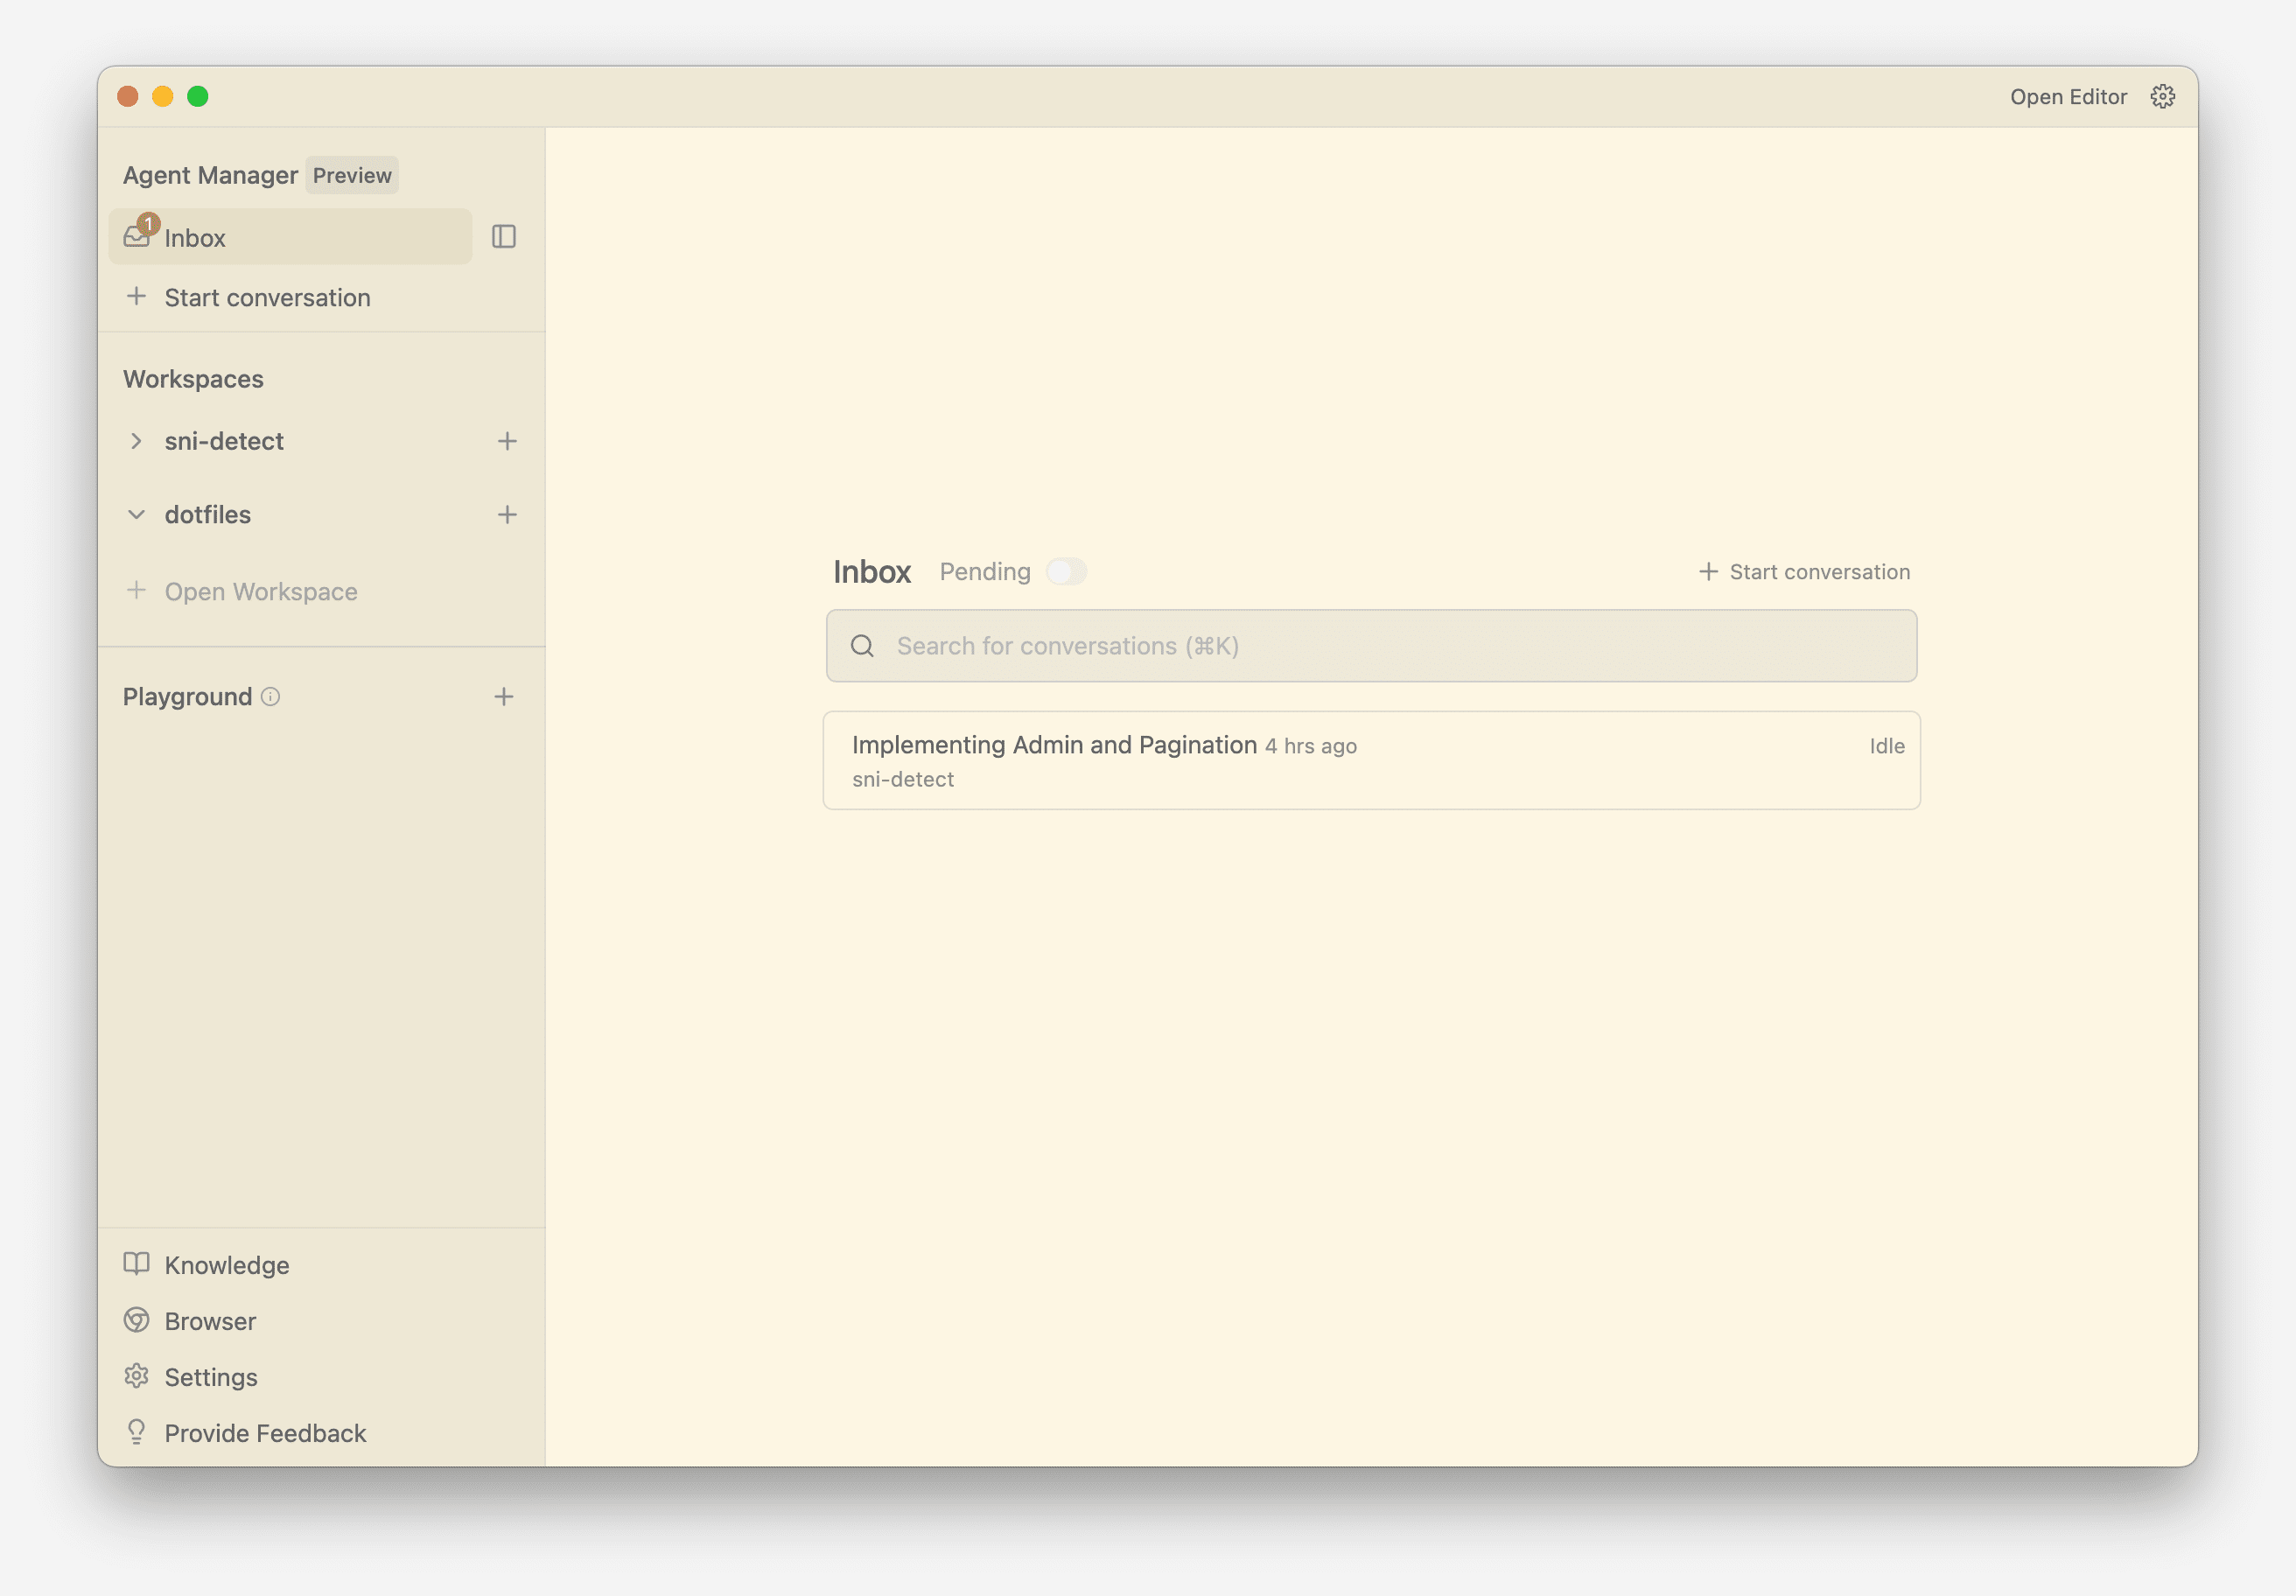Click plus icon next to dotfiles workspace

tap(507, 514)
